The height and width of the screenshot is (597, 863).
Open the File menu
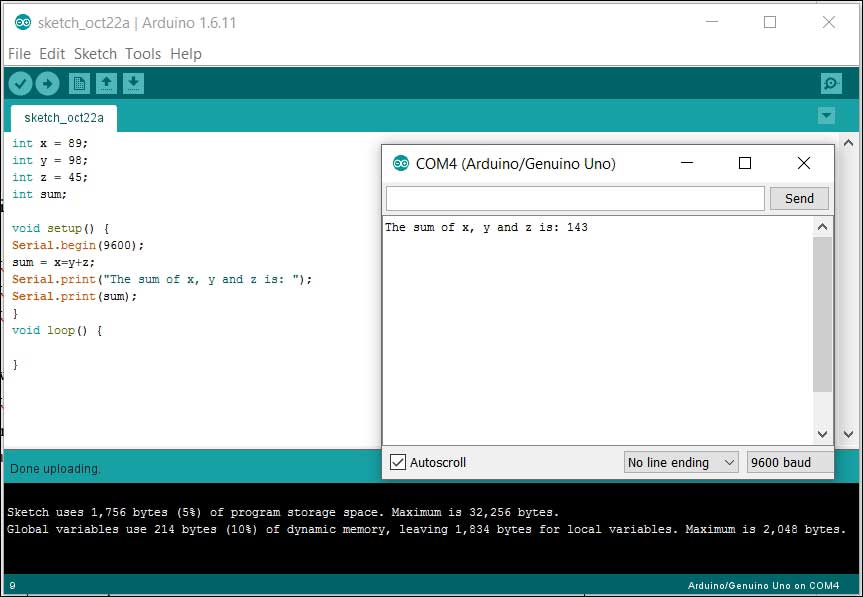[x=19, y=54]
